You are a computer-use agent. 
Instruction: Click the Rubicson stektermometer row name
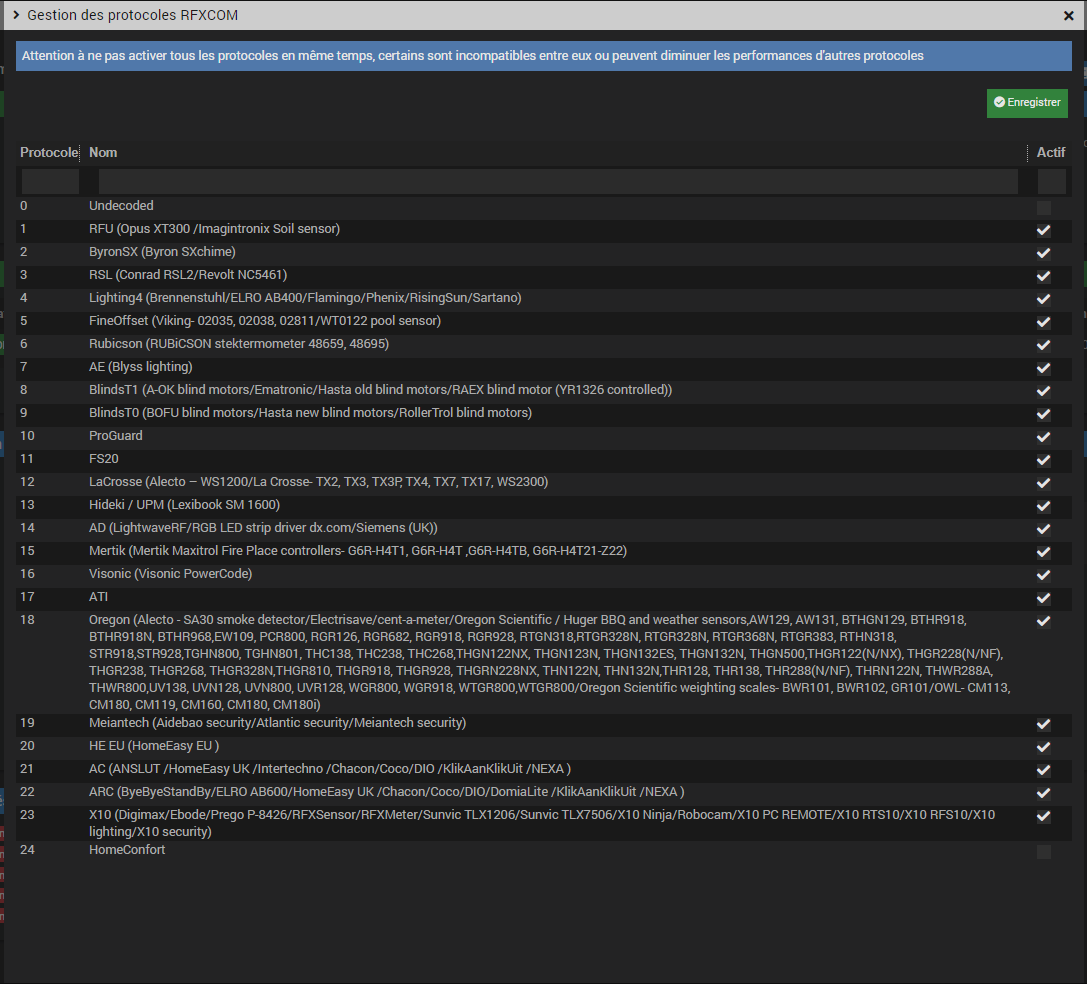(238, 343)
